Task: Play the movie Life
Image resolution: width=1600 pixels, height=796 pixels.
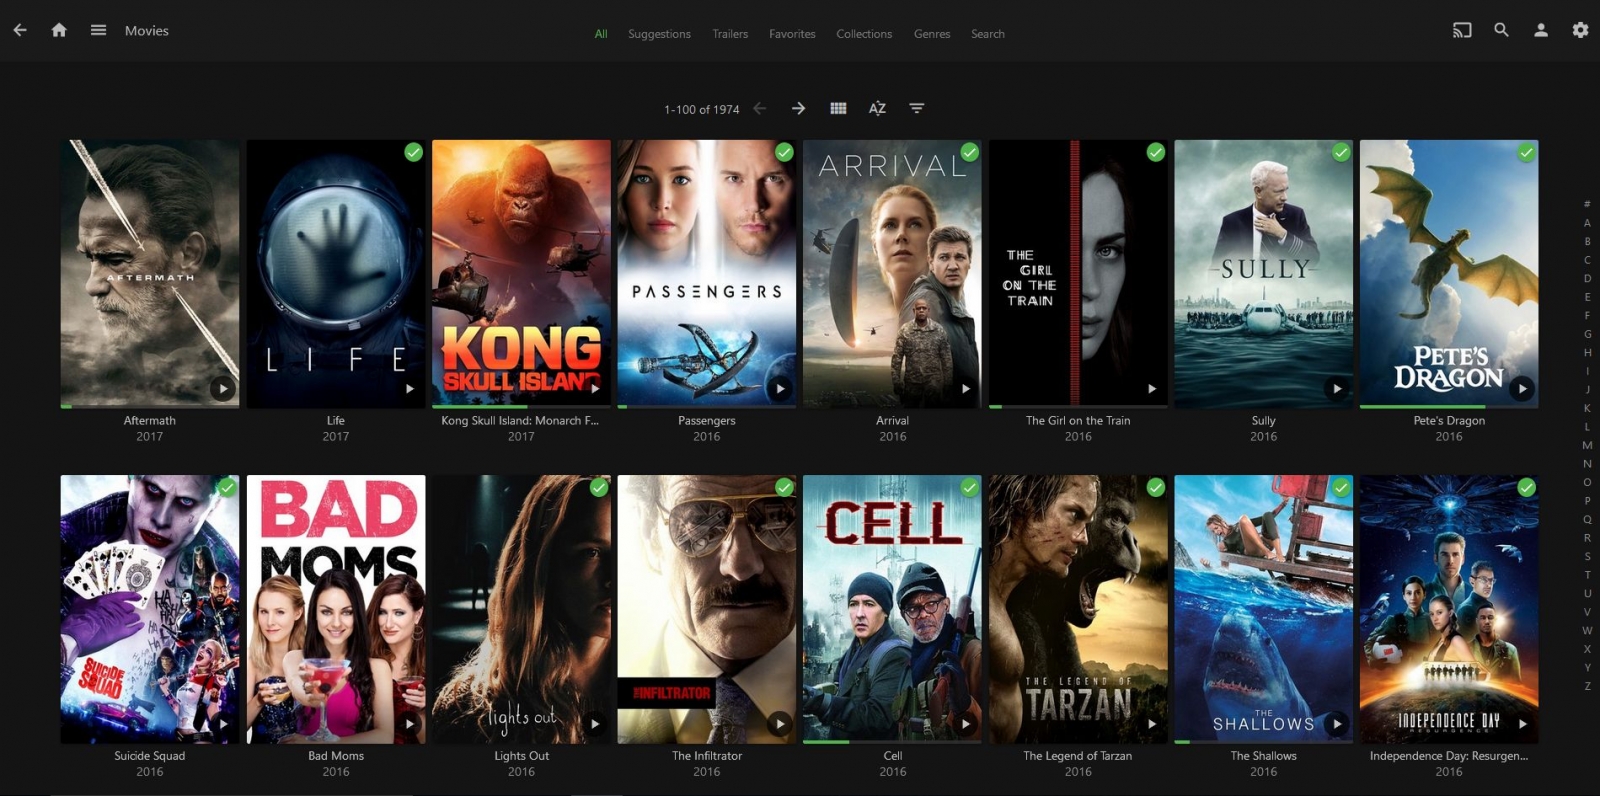Action: (x=409, y=388)
